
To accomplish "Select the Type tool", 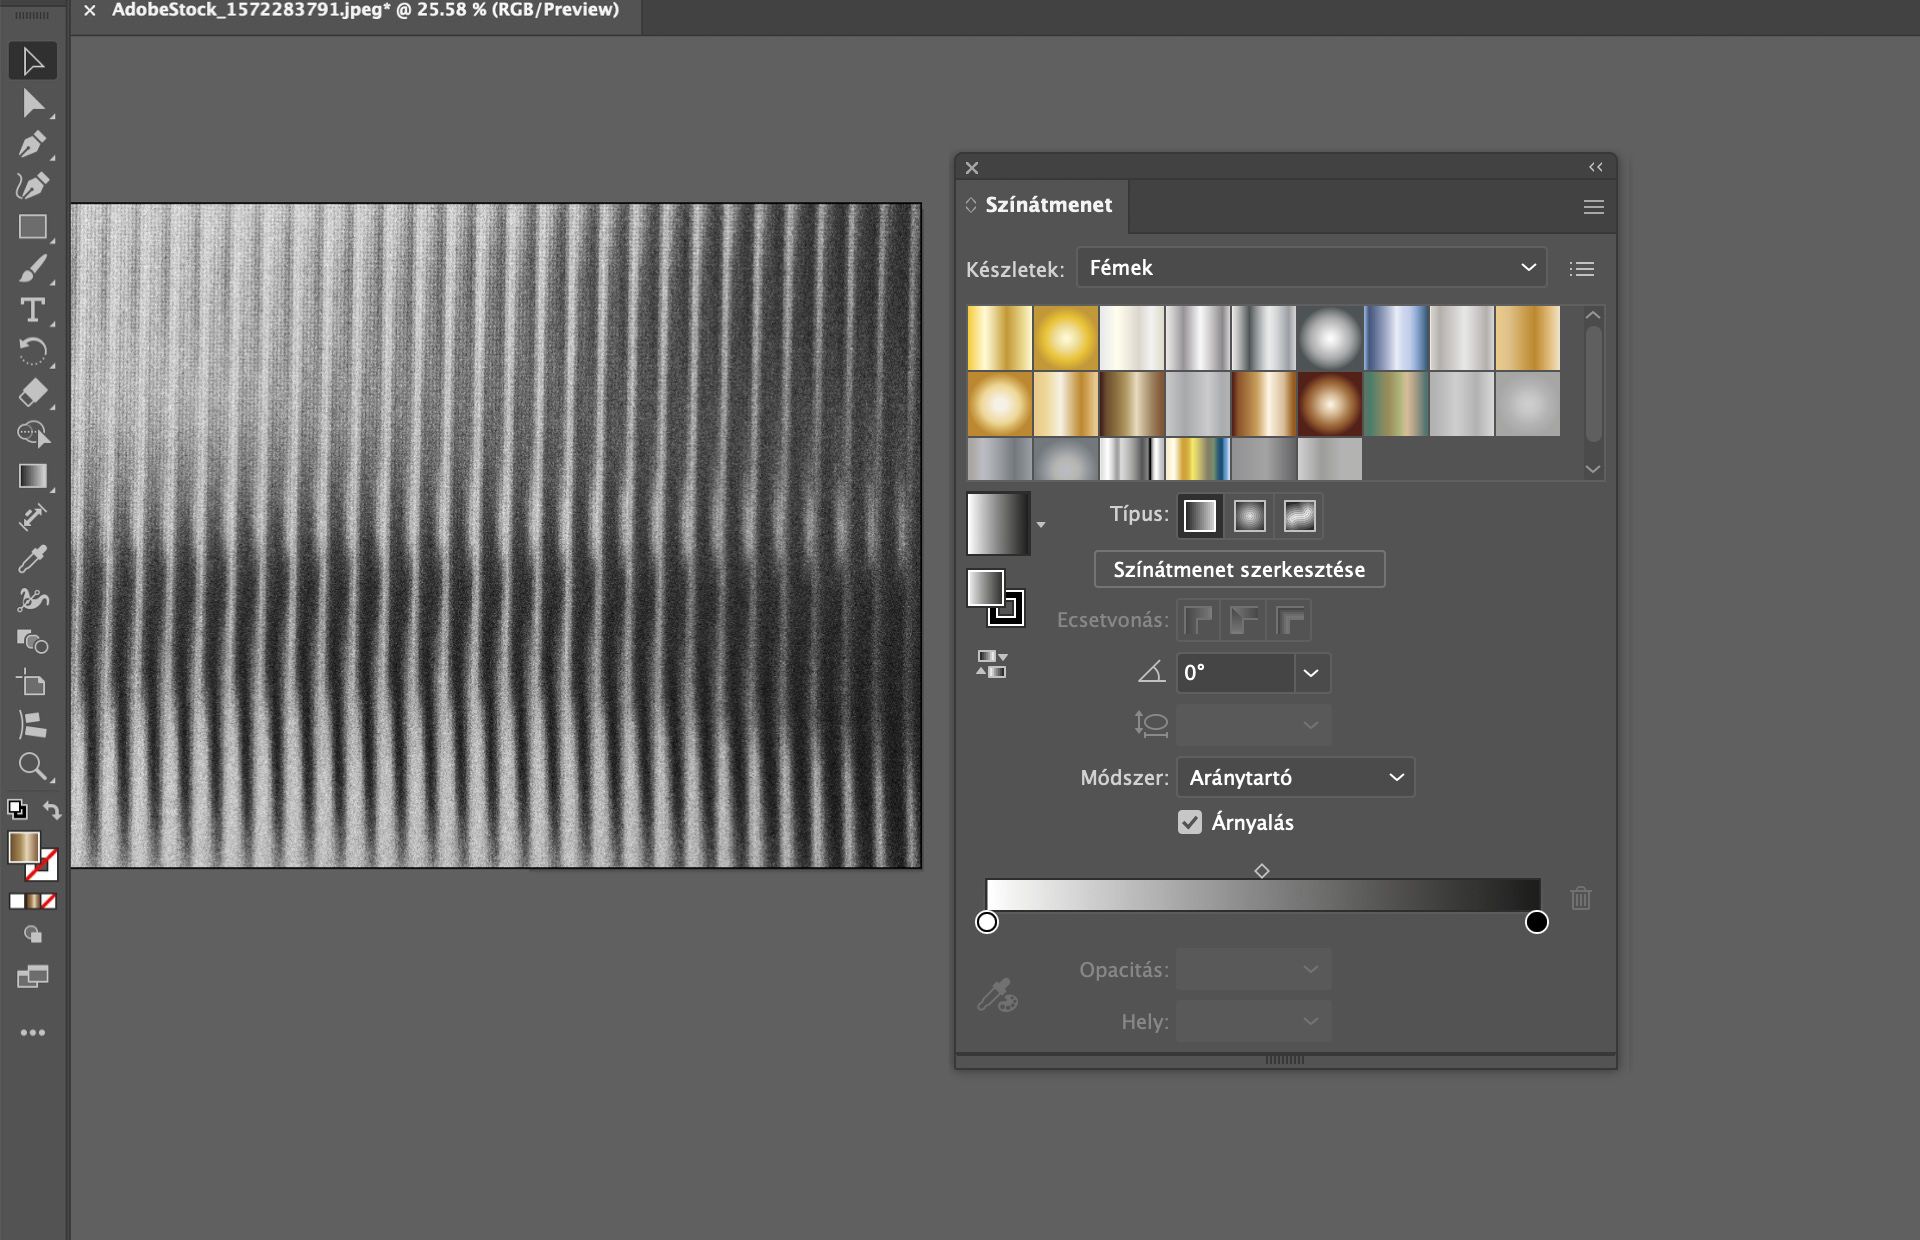I will pos(32,310).
